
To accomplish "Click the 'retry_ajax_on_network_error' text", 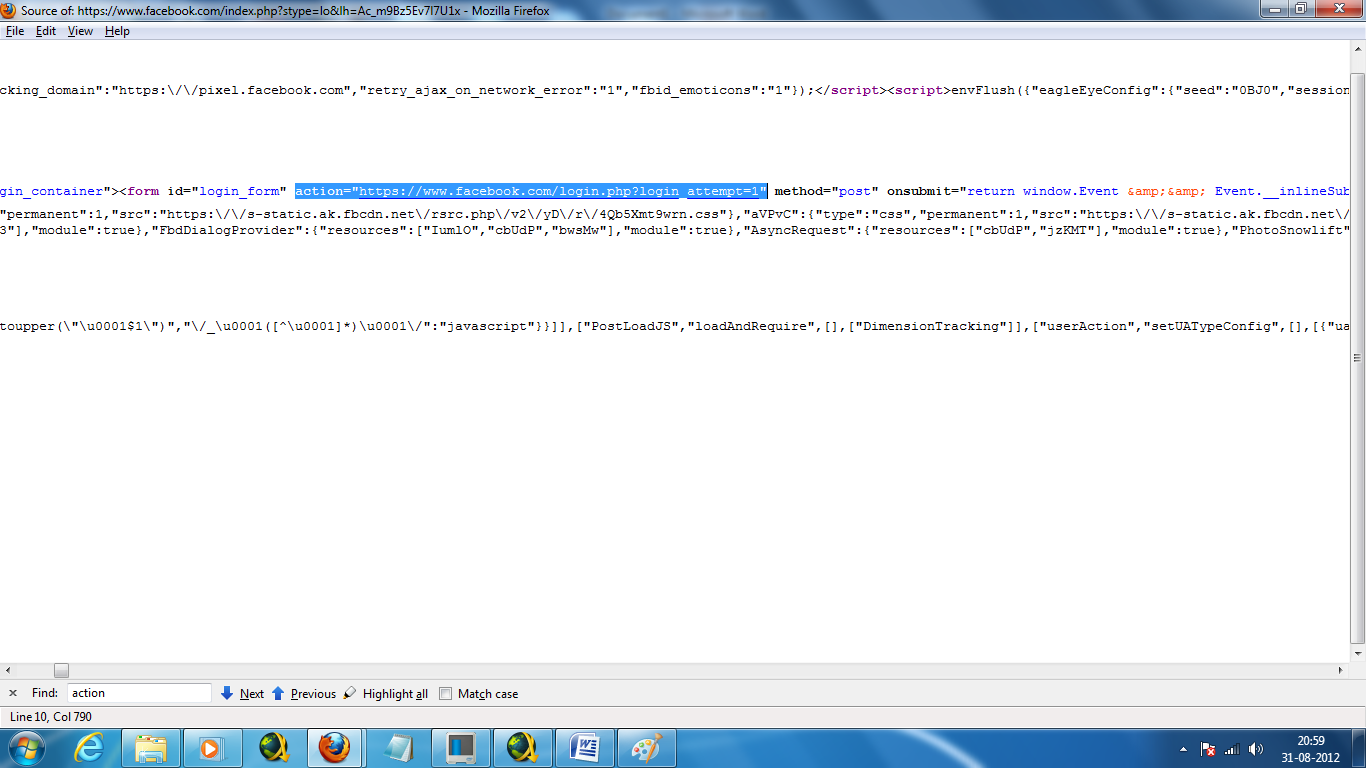I will pos(473,90).
